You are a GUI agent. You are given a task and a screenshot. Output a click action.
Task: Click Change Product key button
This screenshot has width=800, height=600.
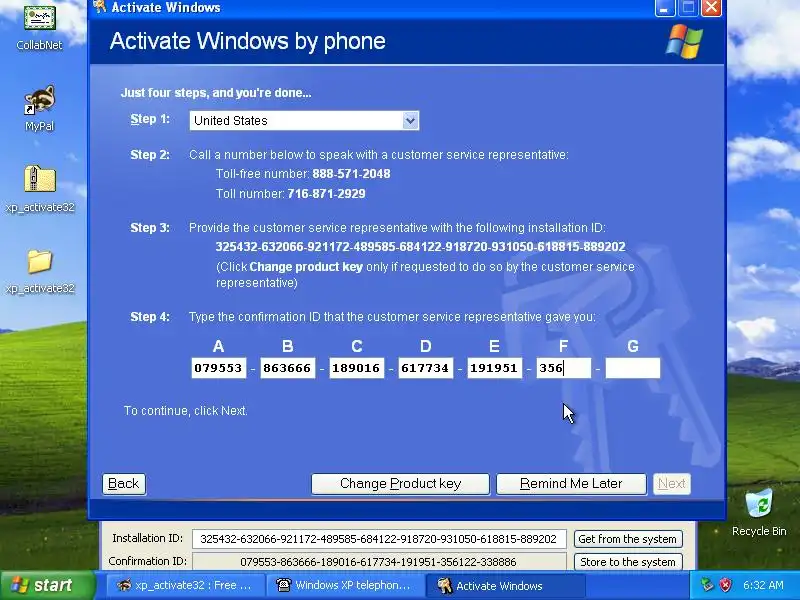[400, 484]
